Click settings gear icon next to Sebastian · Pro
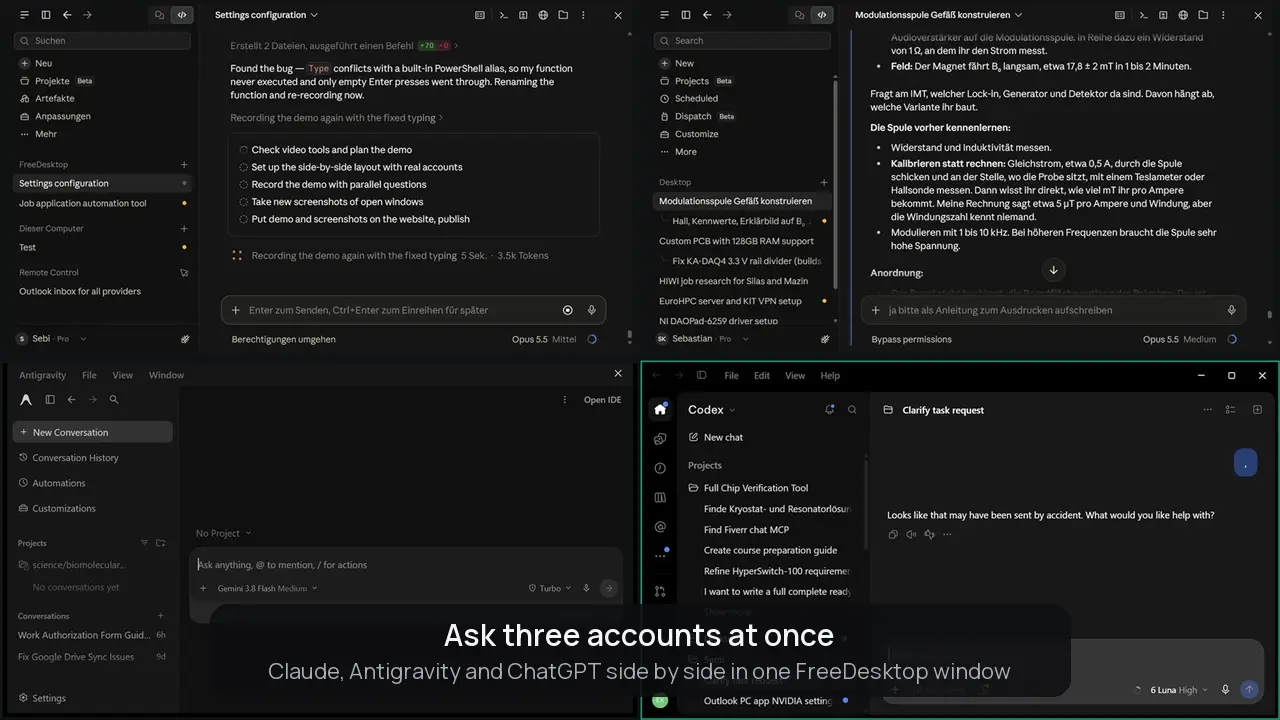This screenshot has width=1280, height=720. [825, 339]
